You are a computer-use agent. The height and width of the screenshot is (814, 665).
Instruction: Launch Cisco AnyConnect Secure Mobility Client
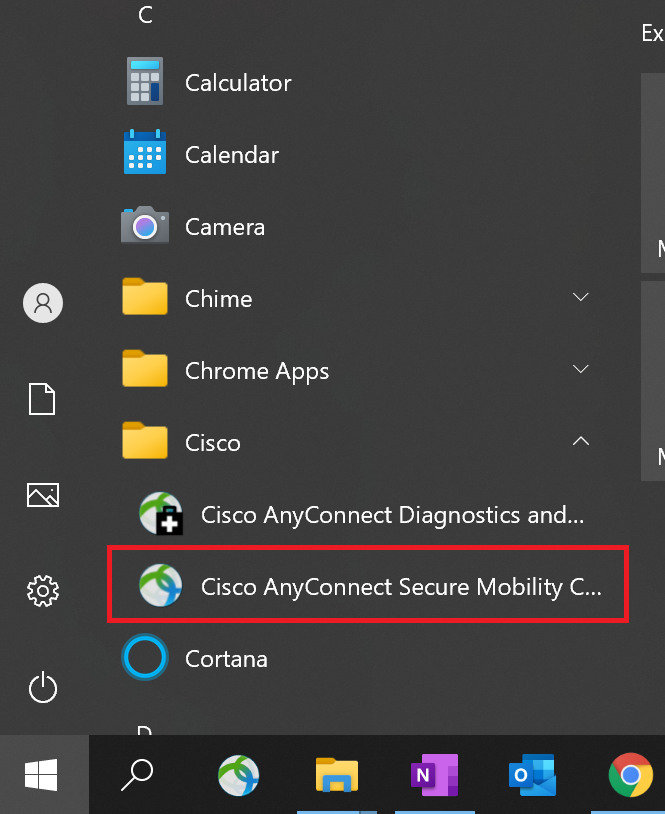coord(368,586)
